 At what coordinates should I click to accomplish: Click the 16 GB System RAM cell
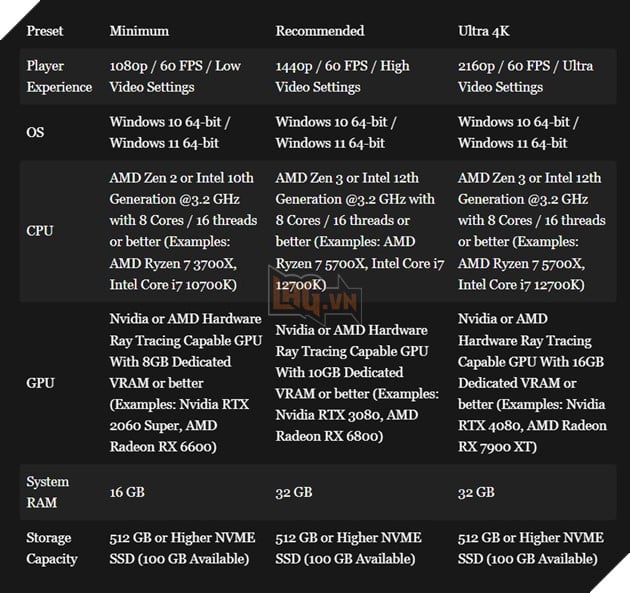click(x=127, y=492)
